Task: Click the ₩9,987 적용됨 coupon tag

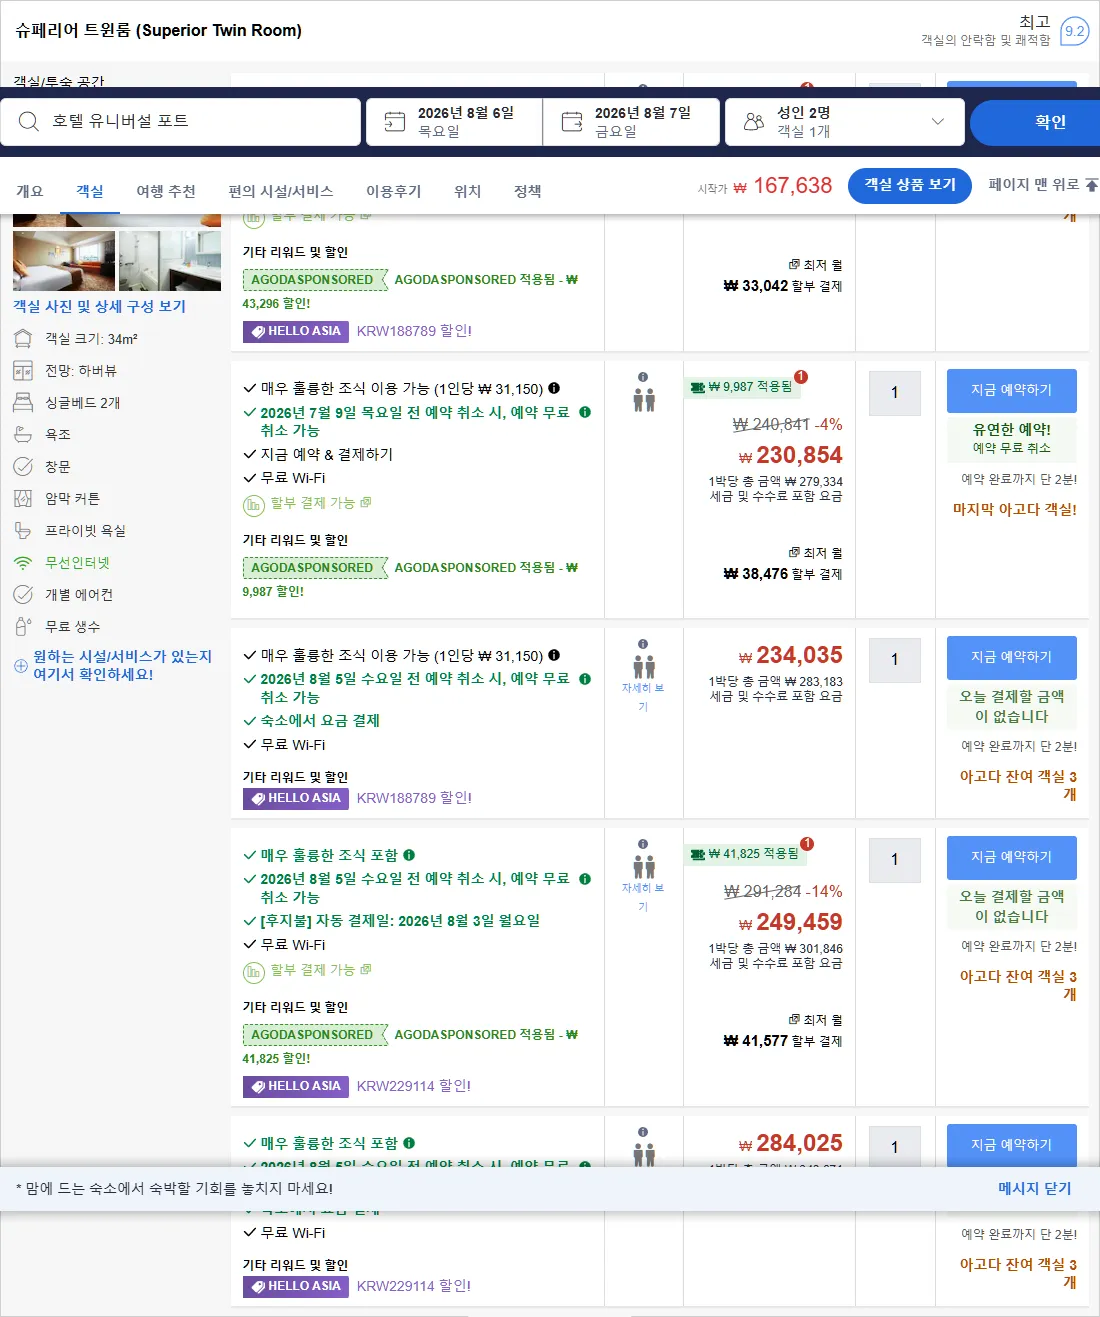Action: pyautogui.click(x=741, y=387)
